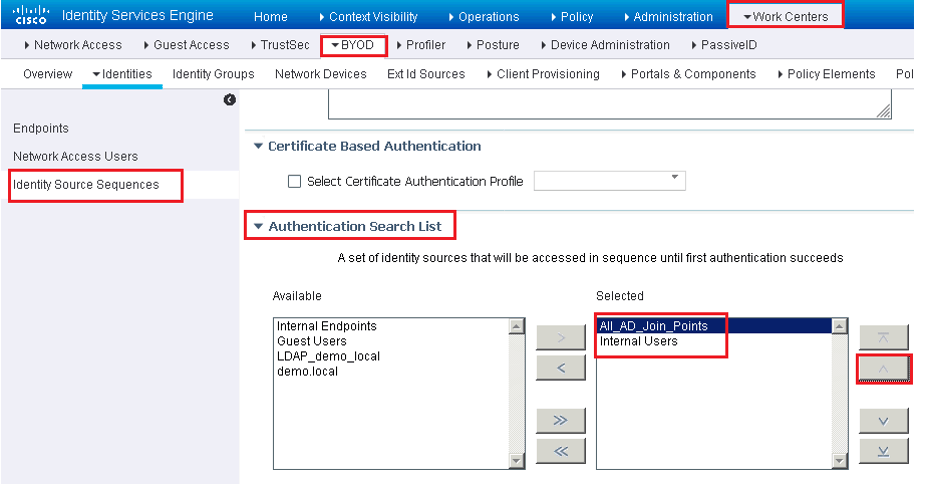This screenshot has width=927, height=486.
Task: Click the Selected list scrollbar up arrow
Action: [x=840, y=326]
